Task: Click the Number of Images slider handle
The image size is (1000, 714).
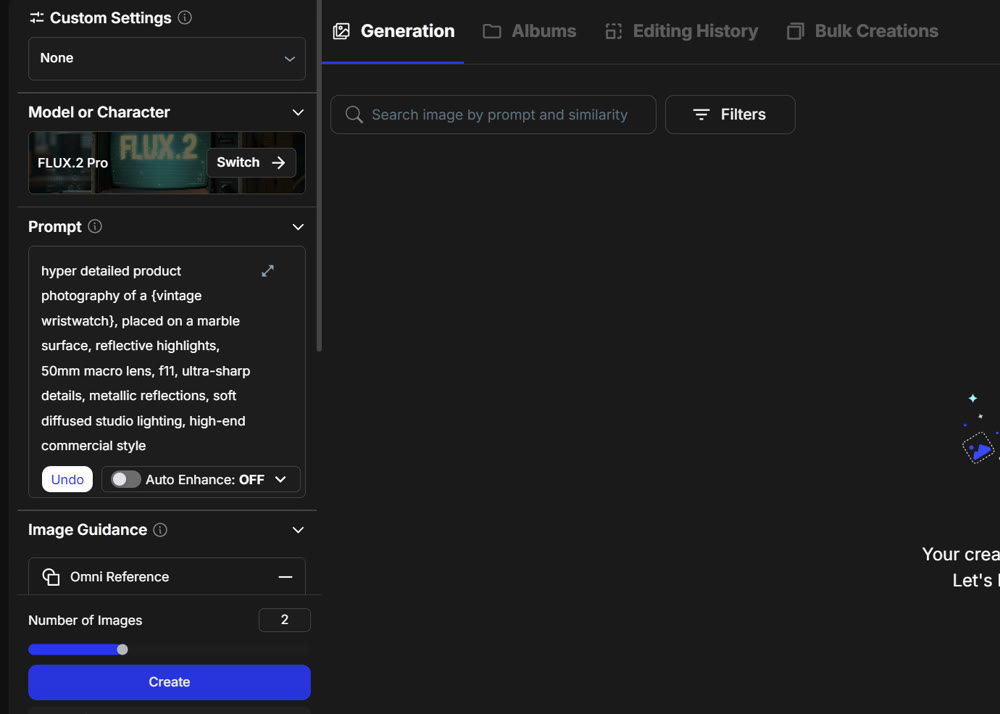Action: (x=122, y=650)
